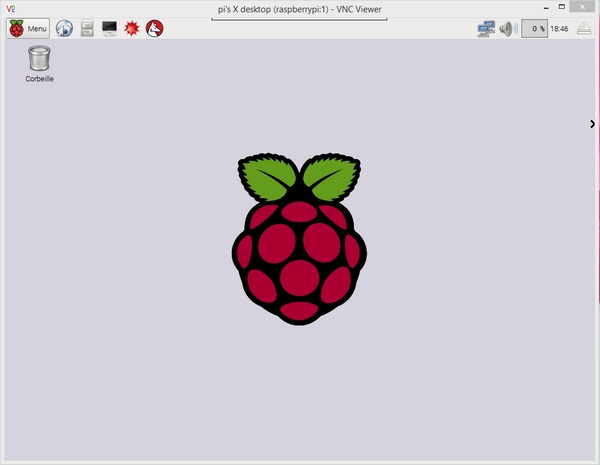Open the Corbeille trash icon on desktop
600x465 pixels.
(39, 64)
